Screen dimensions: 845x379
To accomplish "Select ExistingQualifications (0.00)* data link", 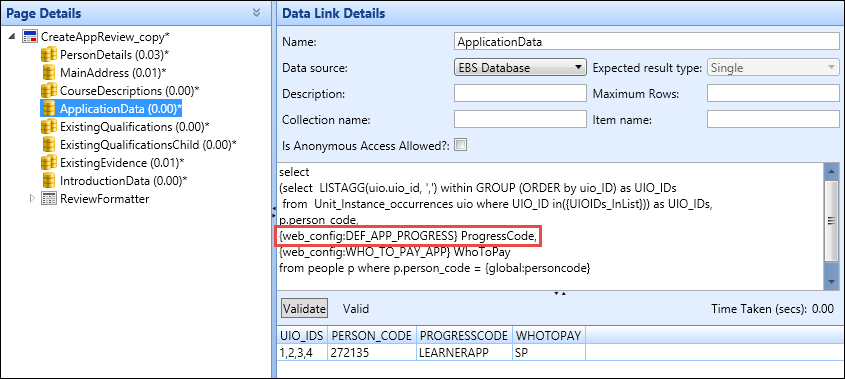I will tap(135, 126).
